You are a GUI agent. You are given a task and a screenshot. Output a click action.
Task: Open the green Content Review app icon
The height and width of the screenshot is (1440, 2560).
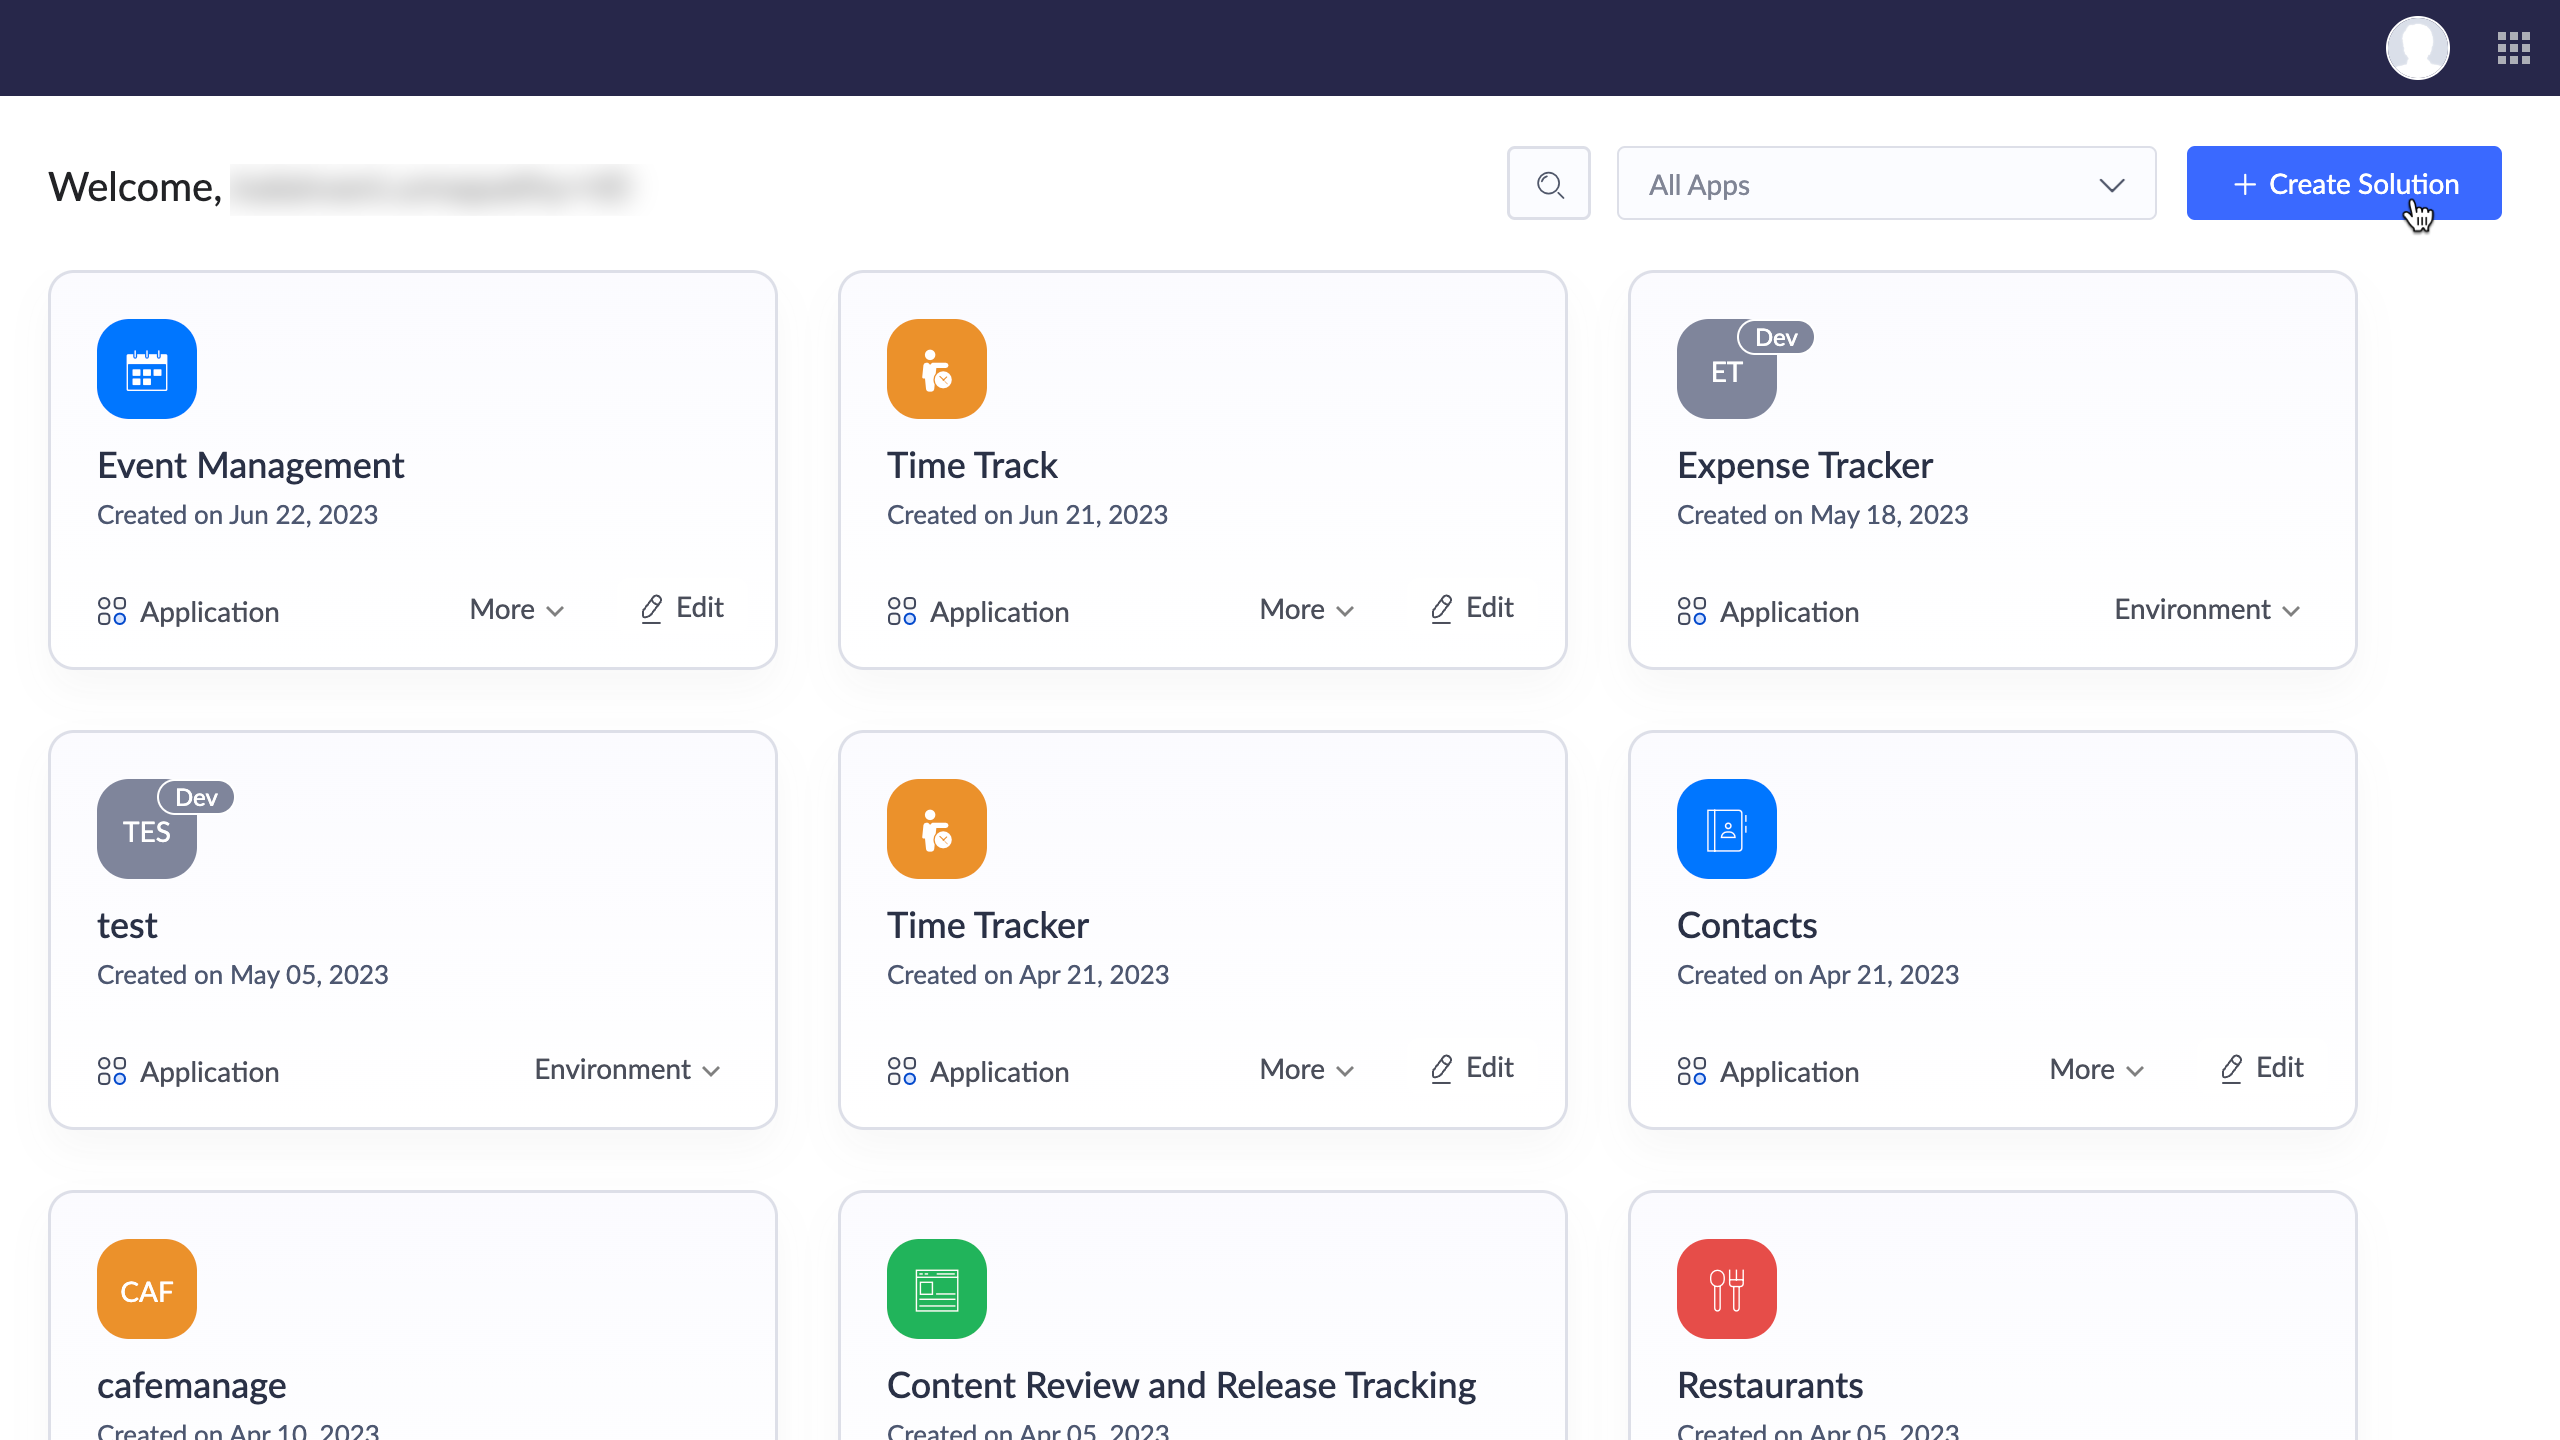pos(936,1289)
